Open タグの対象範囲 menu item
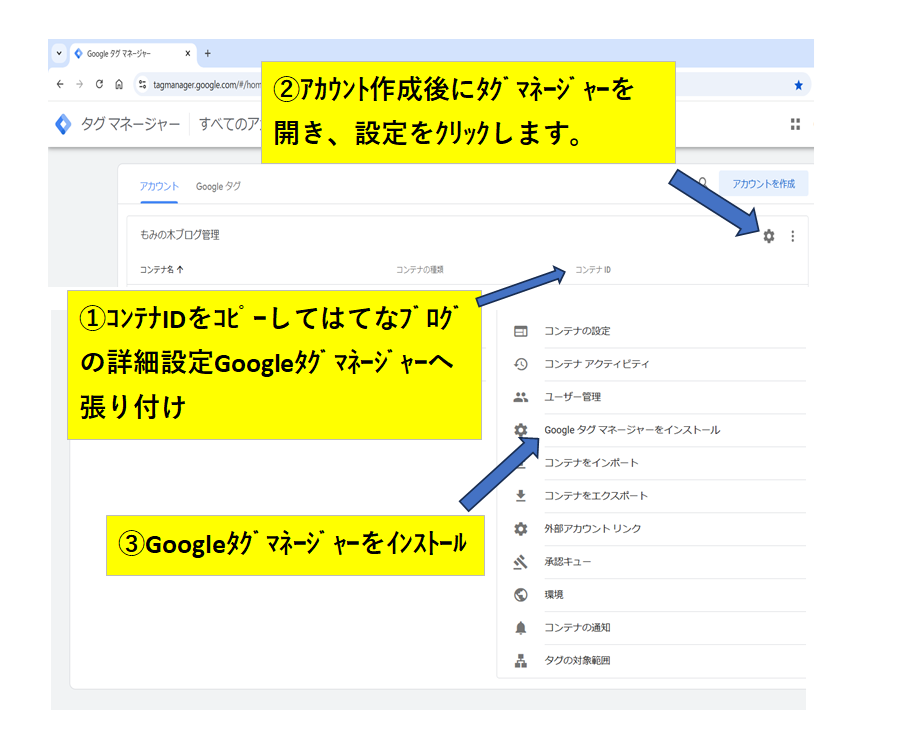906x751 pixels. point(577,661)
